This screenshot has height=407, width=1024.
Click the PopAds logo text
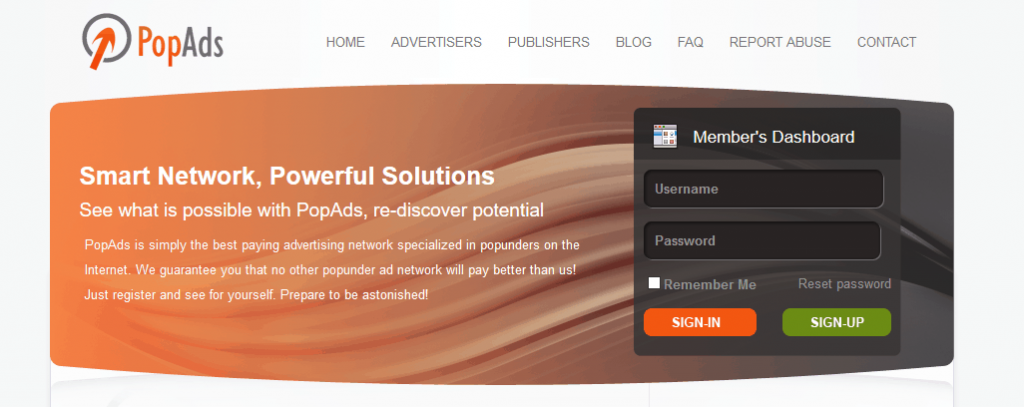click(180, 43)
